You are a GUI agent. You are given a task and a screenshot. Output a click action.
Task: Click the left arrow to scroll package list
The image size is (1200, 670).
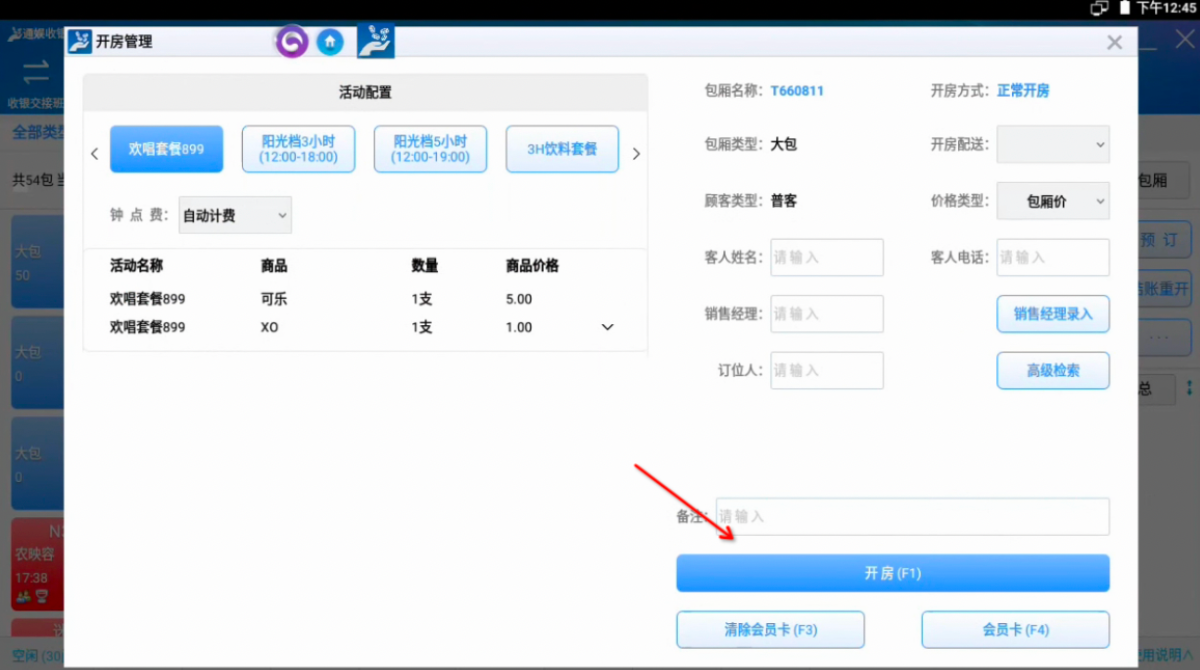[x=95, y=153]
